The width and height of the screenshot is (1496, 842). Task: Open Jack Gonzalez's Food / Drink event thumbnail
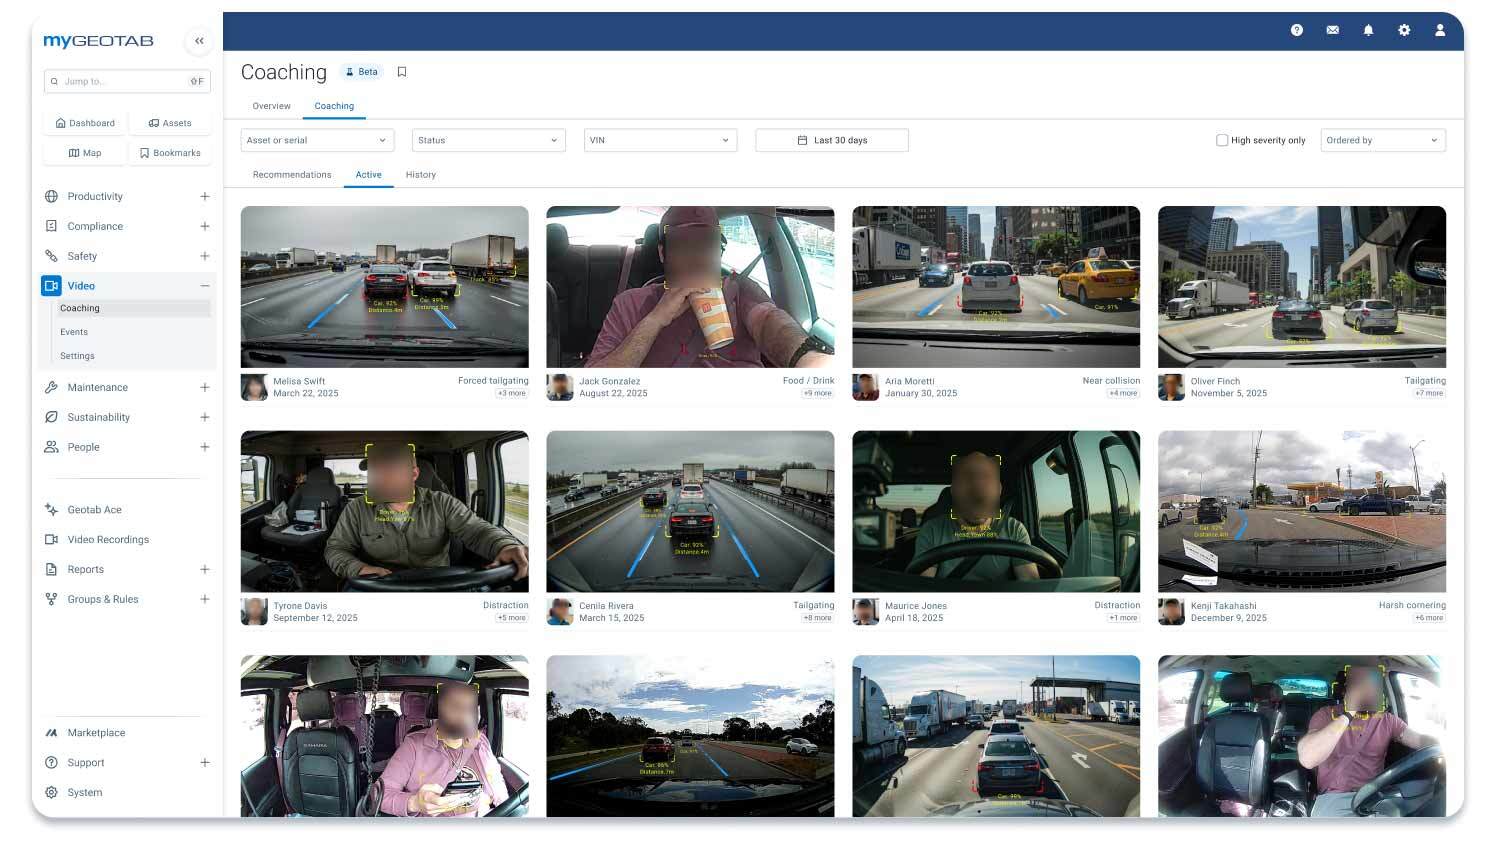[690, 286]
